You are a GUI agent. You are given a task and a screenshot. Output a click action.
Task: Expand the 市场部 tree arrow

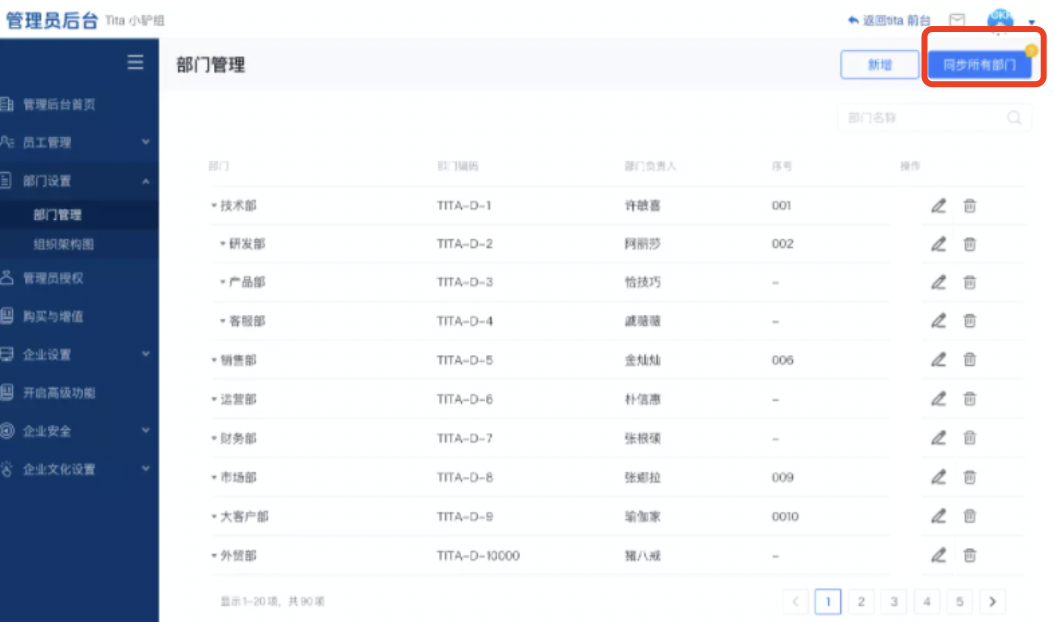[214, 477]
